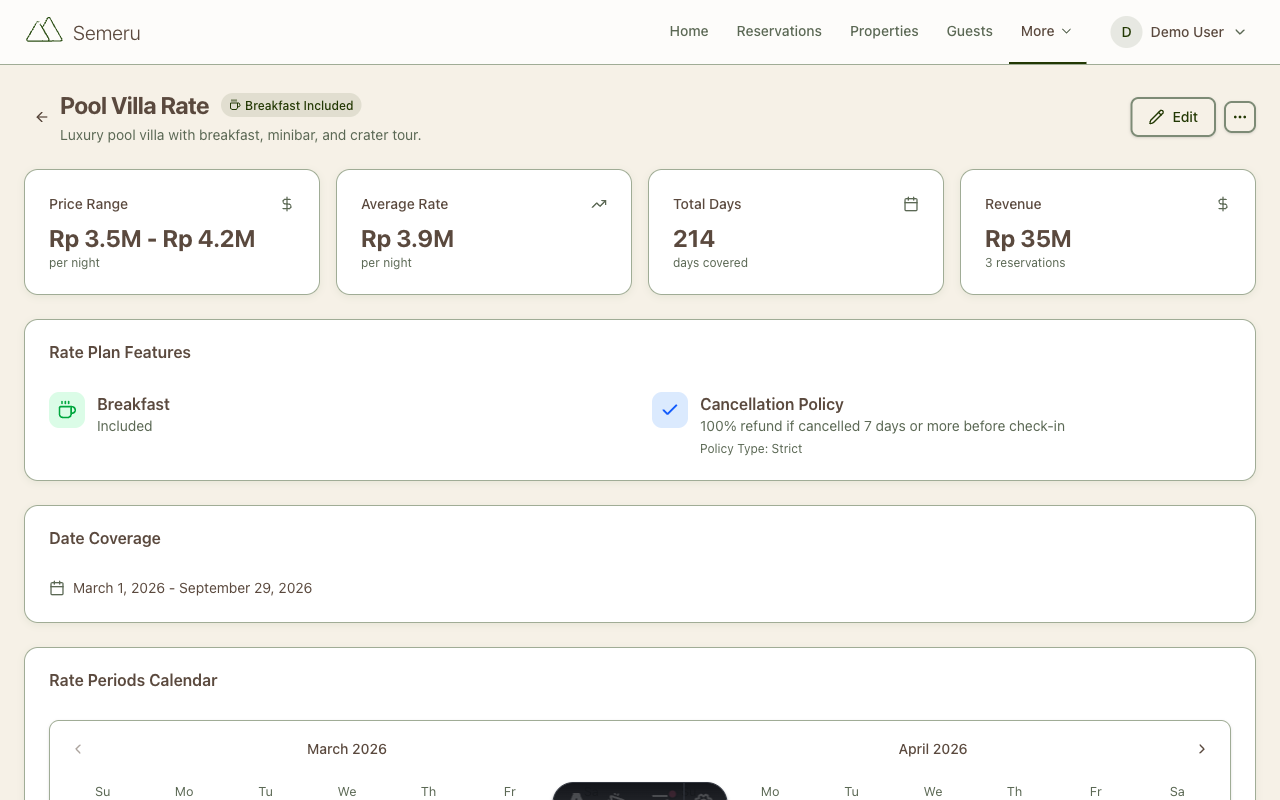Click the 'Rate Plan Features' heading
The width and height of the screenshot is (1280, 800).
coord(120,352)
